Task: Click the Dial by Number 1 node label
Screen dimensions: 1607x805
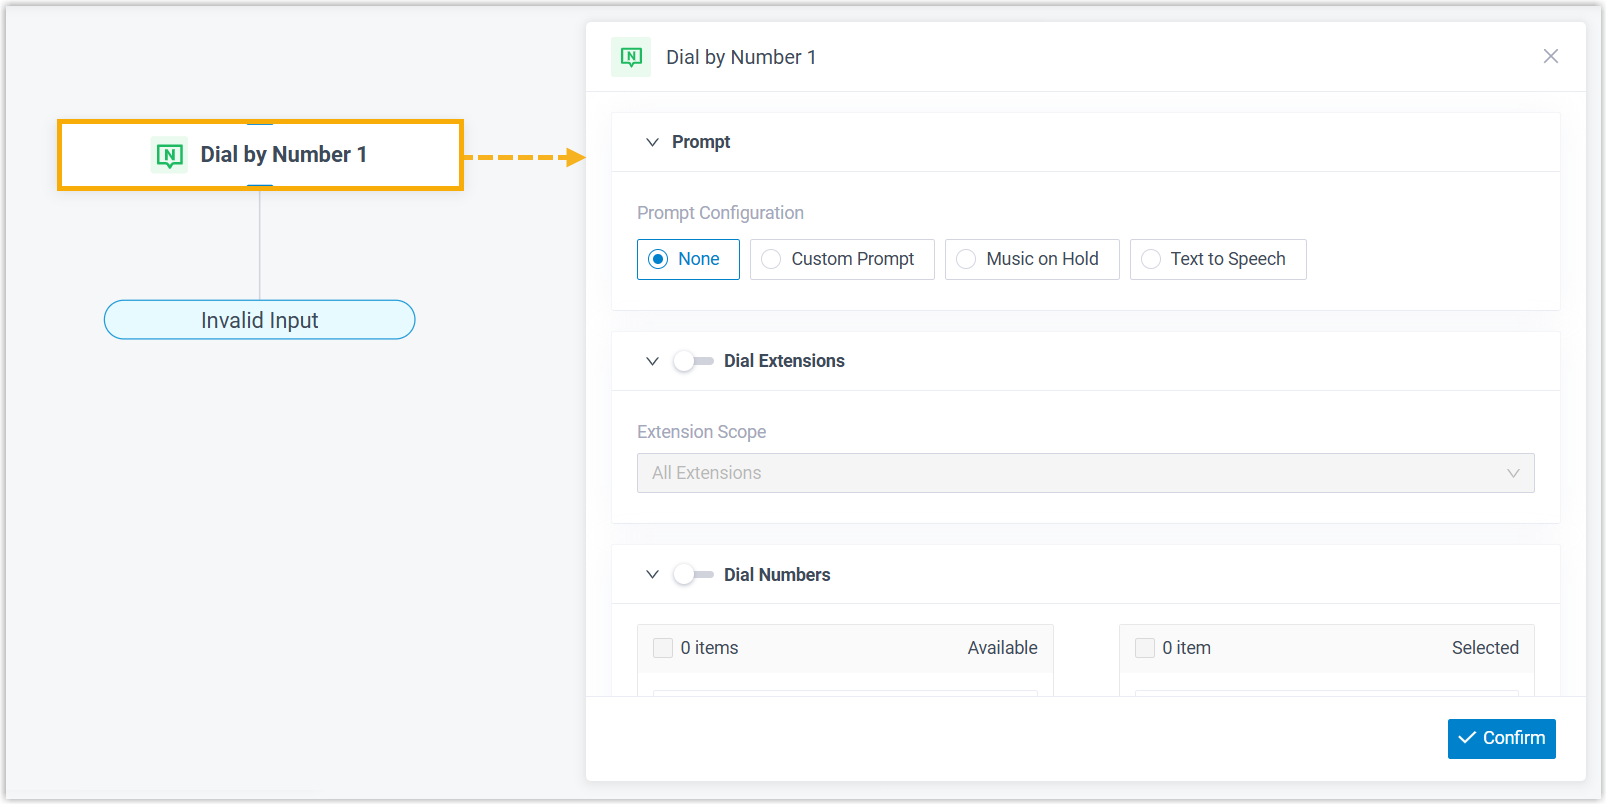Action: click(x=283, y=155)
